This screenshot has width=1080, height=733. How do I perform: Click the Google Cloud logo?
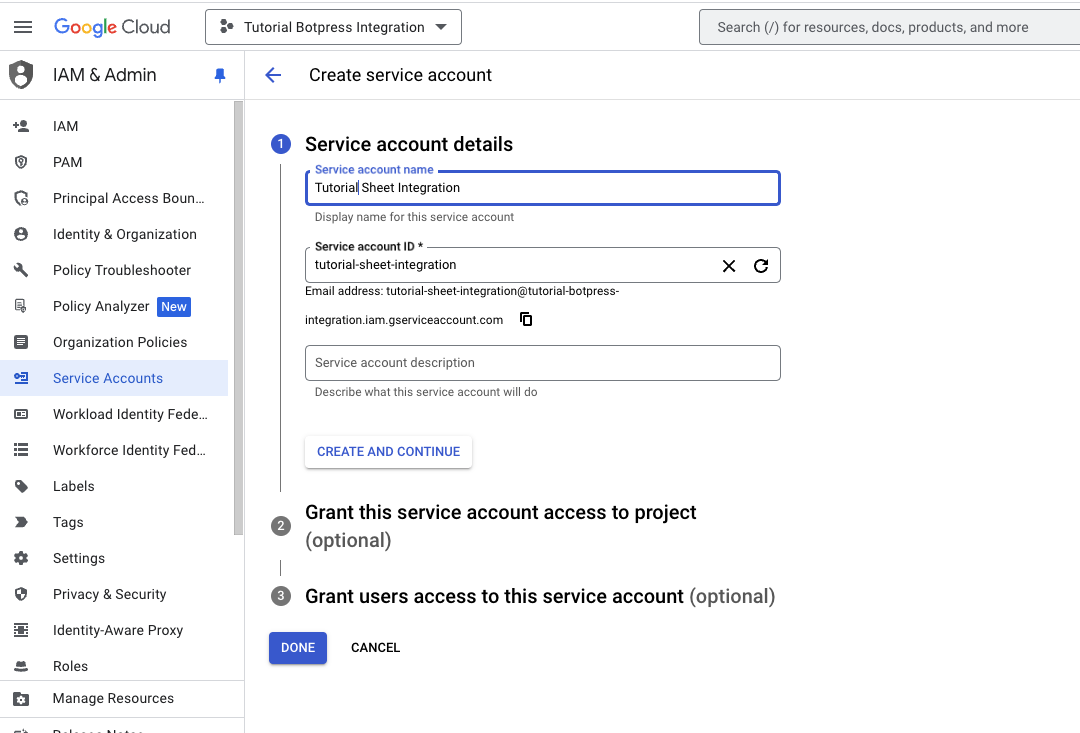(x=112, y=27)
